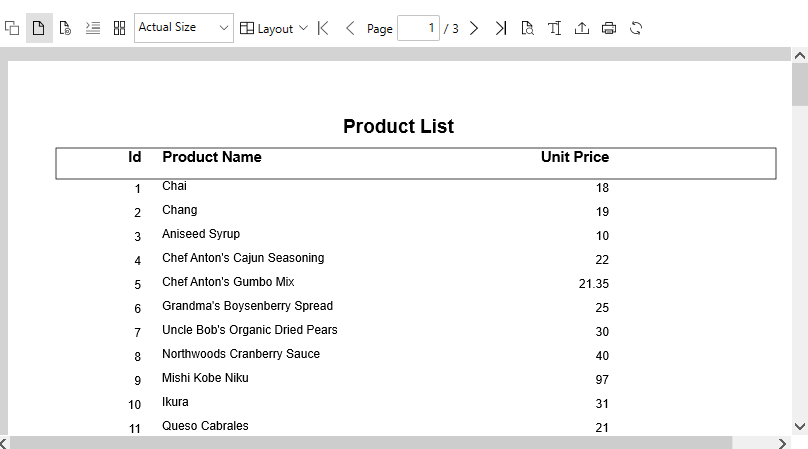Open the find in document tool

[528, 28]
